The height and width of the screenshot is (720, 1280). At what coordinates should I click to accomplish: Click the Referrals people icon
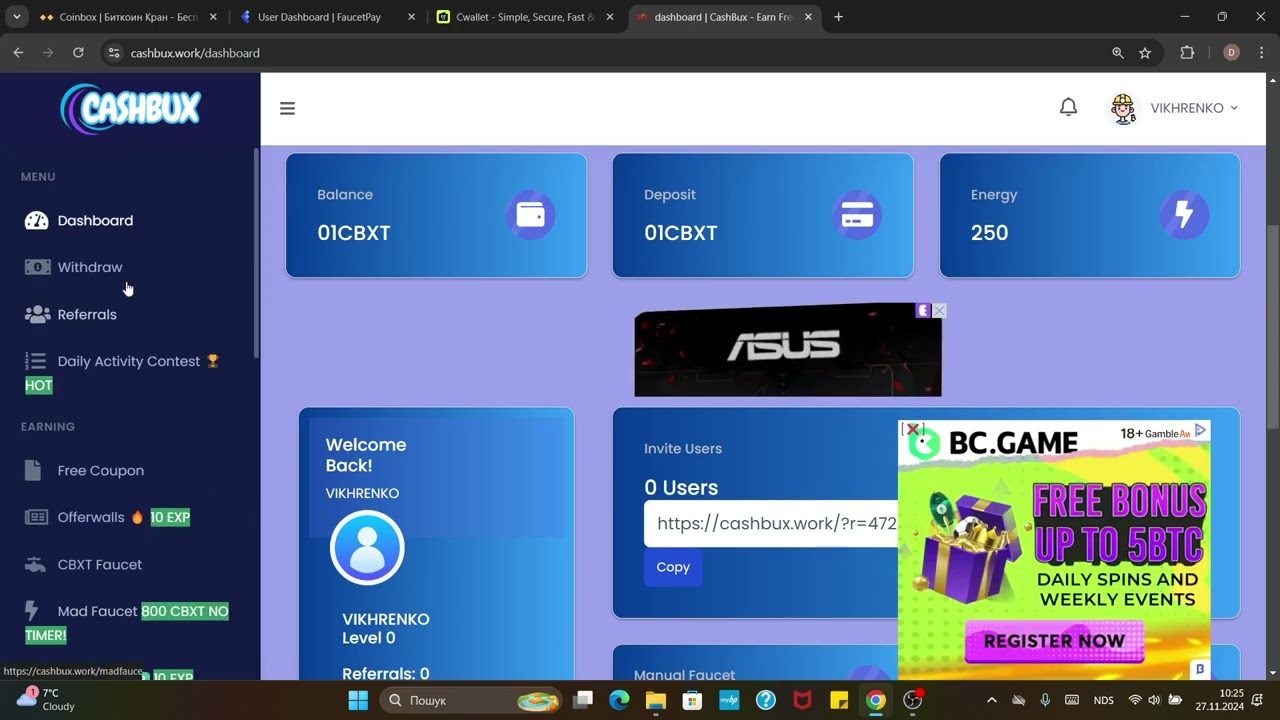pos(37,314)
